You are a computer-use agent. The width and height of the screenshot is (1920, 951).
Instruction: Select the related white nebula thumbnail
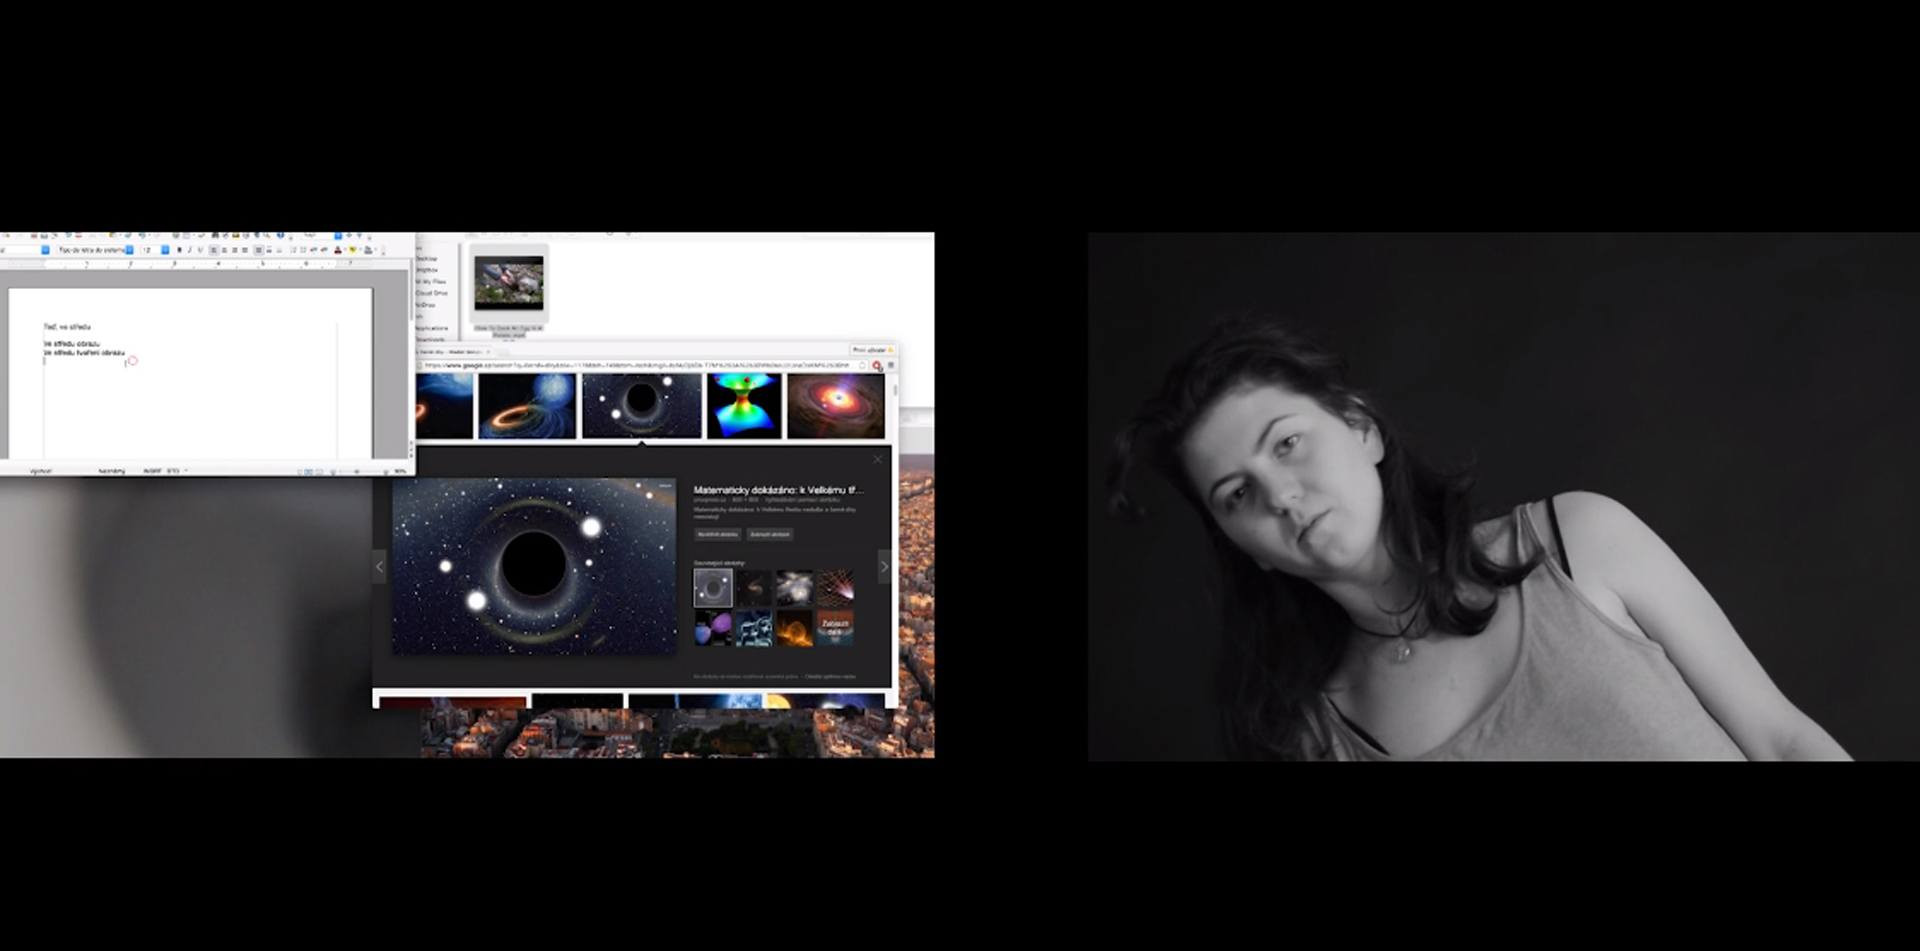pos(795,587)
